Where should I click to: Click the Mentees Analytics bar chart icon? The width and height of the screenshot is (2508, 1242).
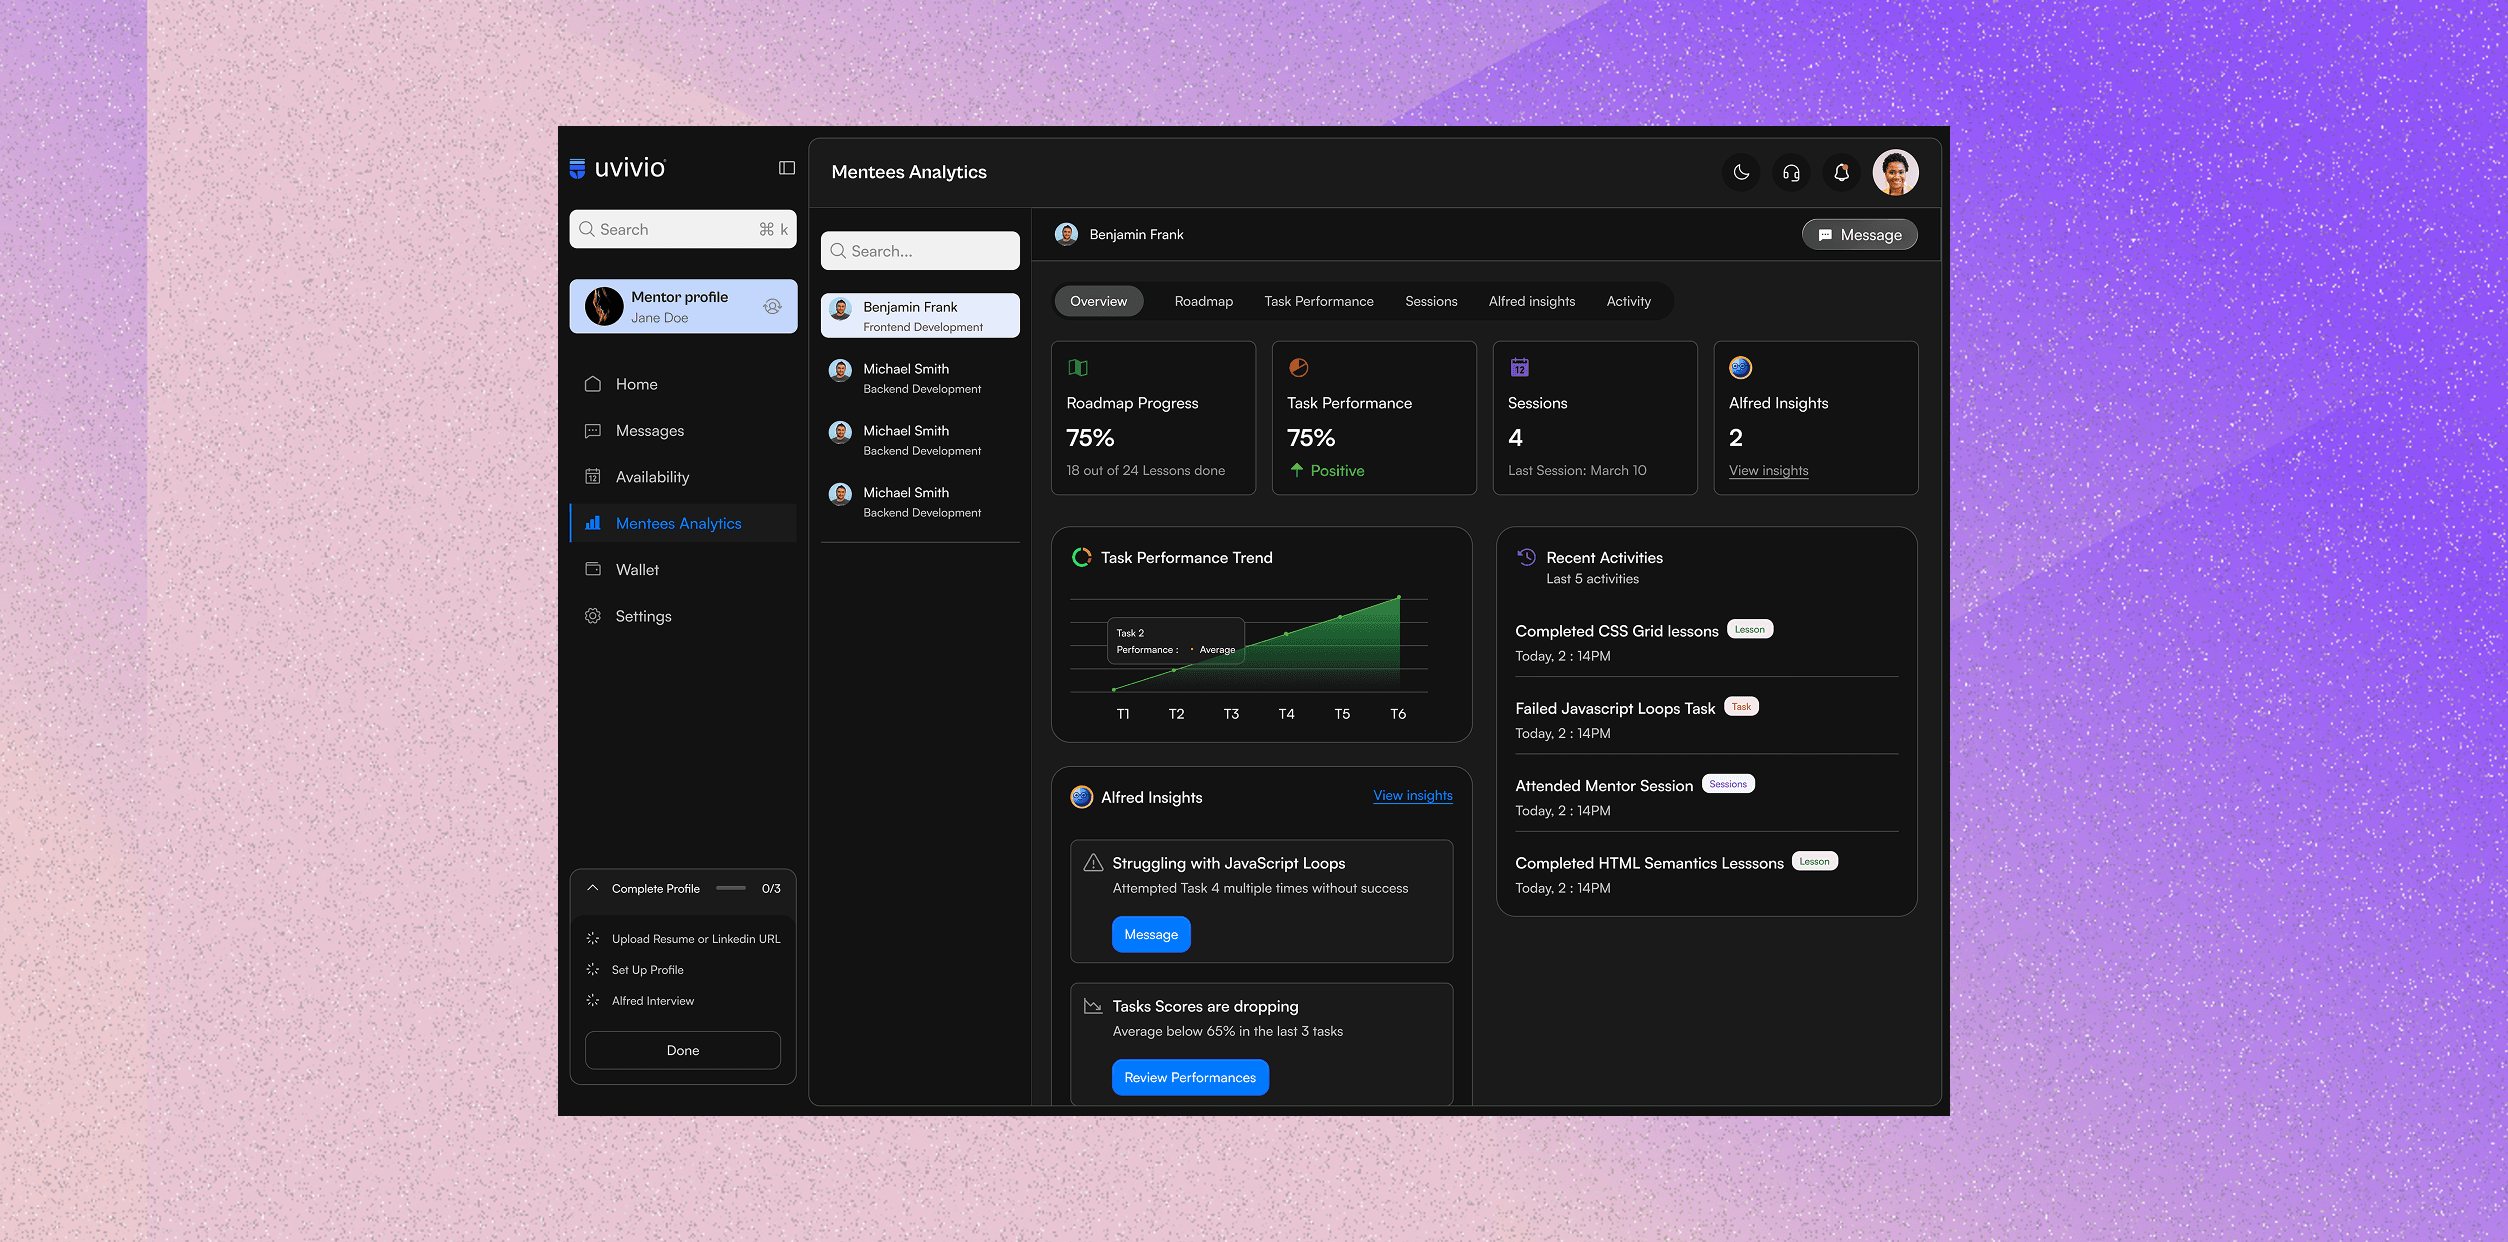pyautogui.click(x=593, y=523)
